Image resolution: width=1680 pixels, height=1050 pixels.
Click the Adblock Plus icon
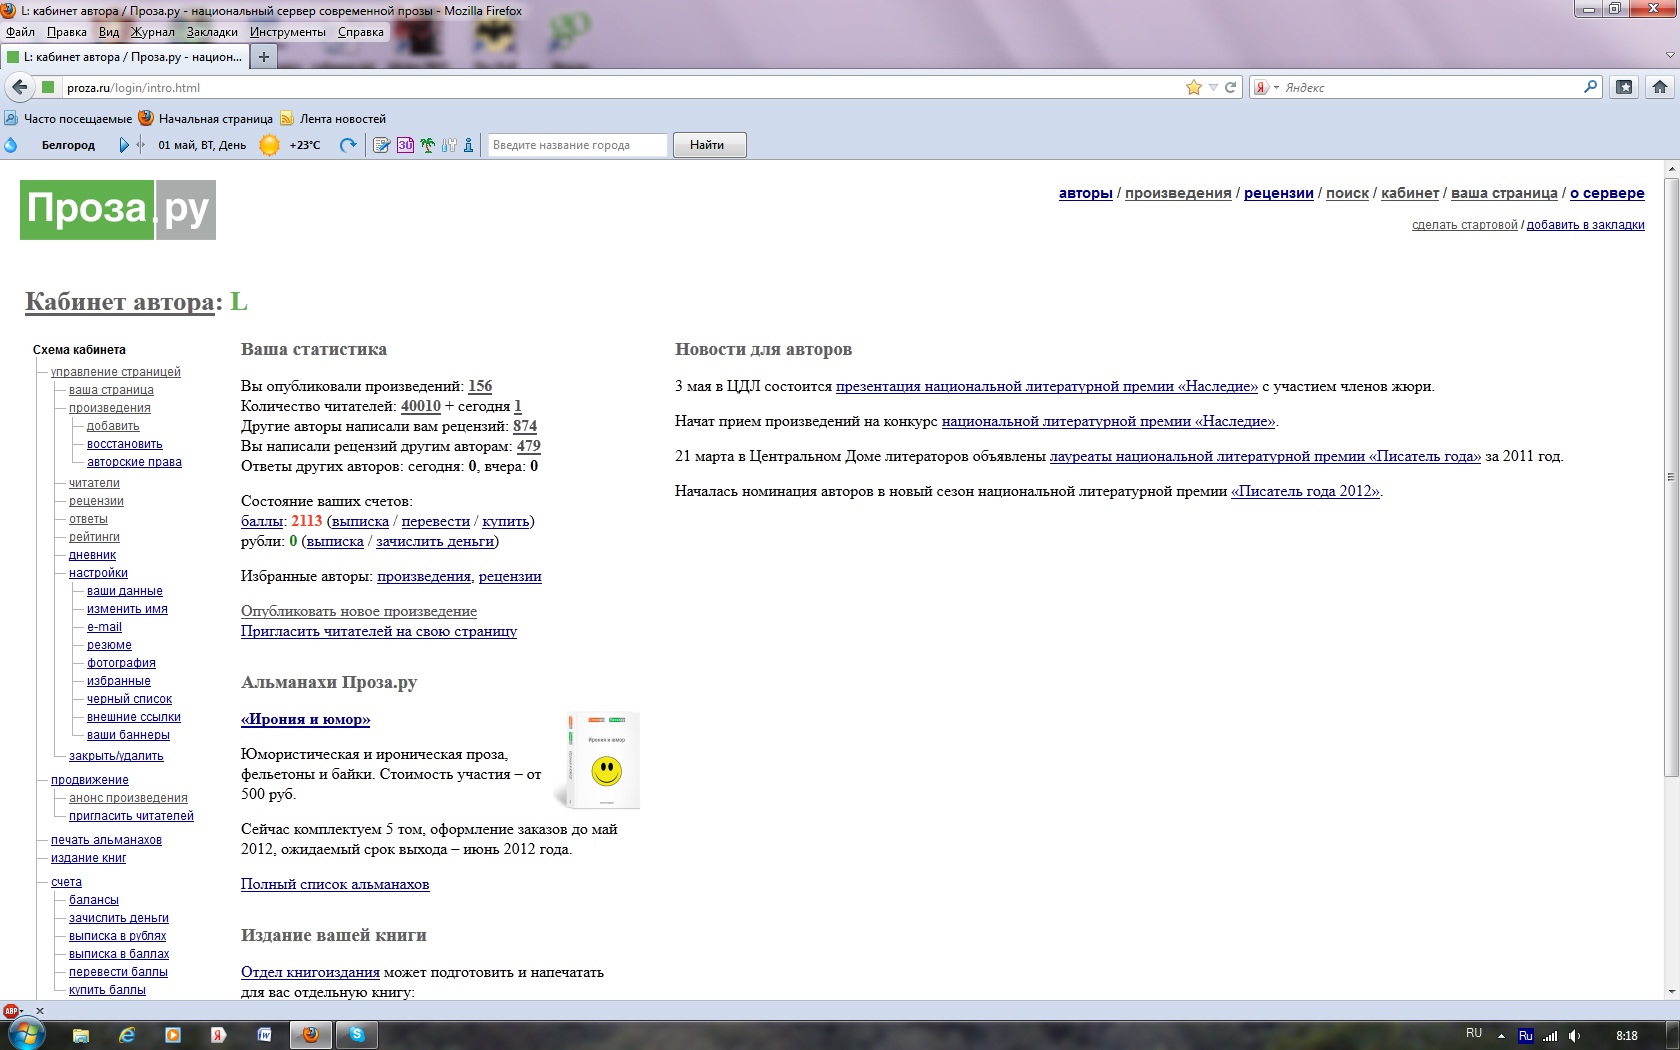(x=10, y=1011)
